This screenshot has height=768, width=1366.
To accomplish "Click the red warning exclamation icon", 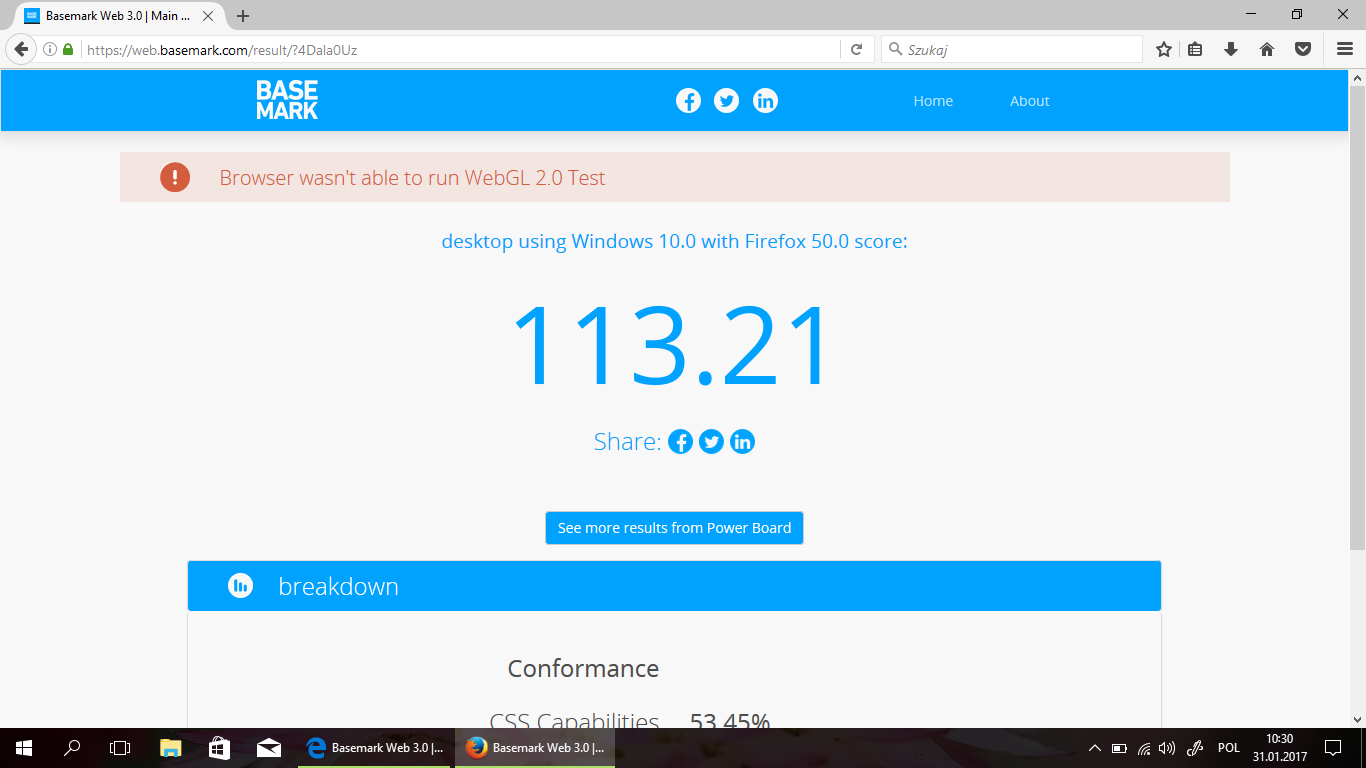I will pos(175,178).
